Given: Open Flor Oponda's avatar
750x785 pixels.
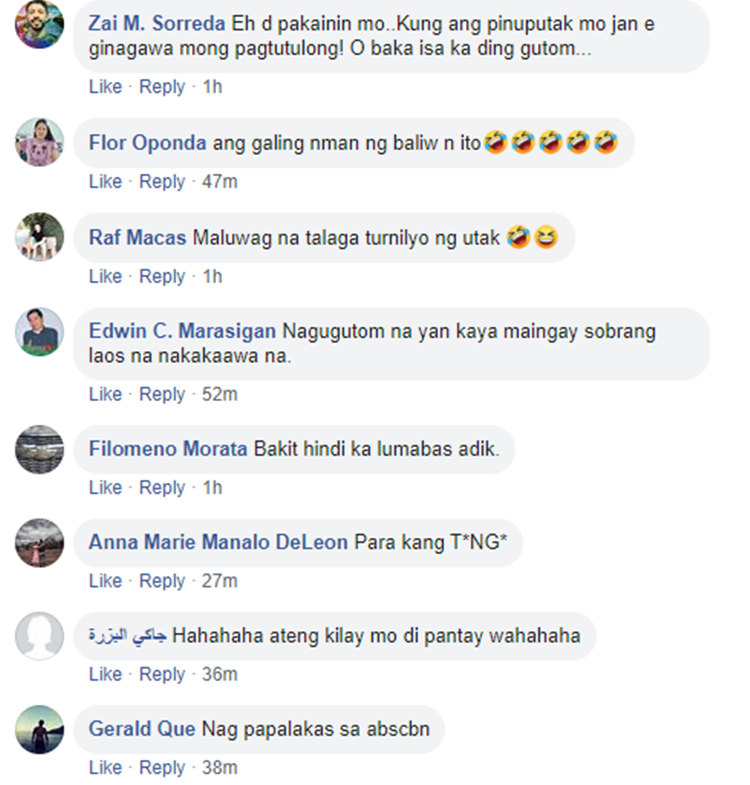Looking at the screenshot, I should point(40,142).
